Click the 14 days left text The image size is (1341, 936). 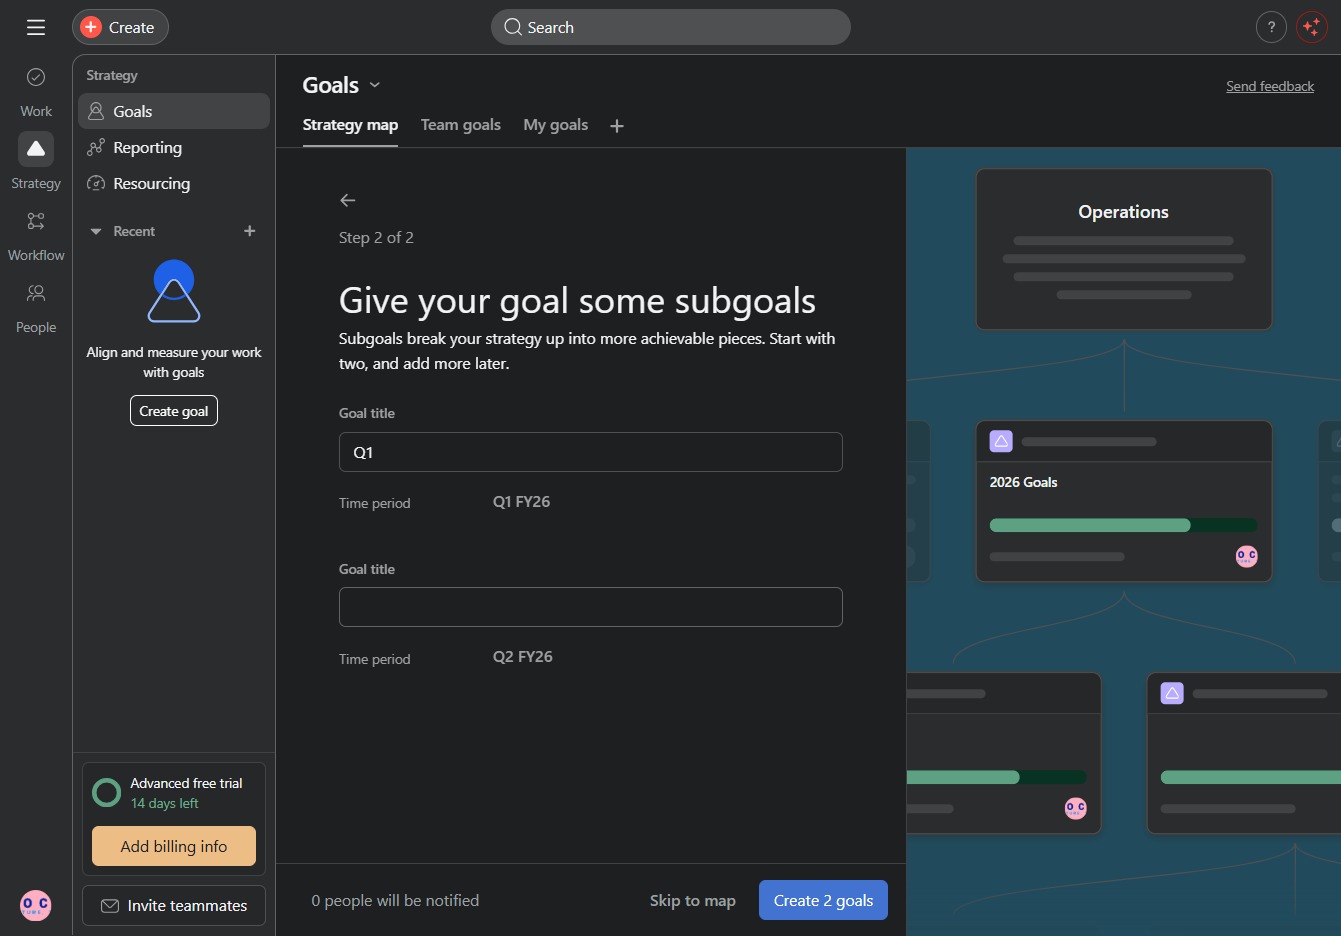pos(165,803)
